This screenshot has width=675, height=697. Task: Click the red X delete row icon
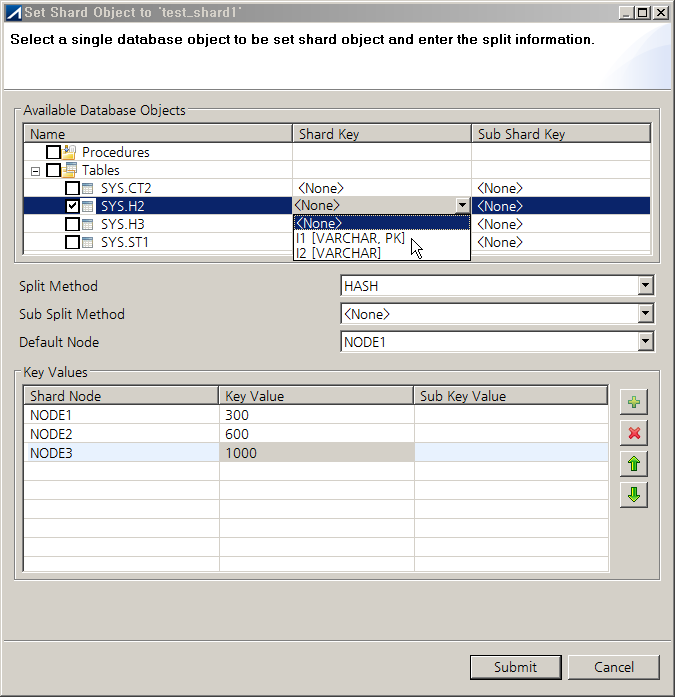click(633, 433)
